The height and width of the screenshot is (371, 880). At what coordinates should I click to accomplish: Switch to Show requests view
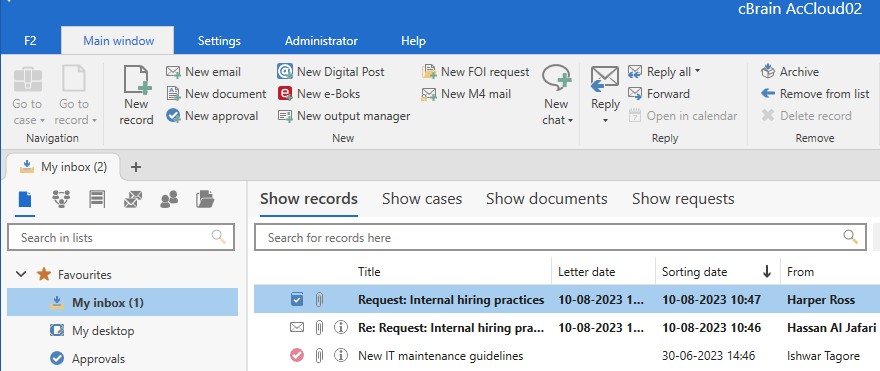pyautogui.click(x=683, y=199)
